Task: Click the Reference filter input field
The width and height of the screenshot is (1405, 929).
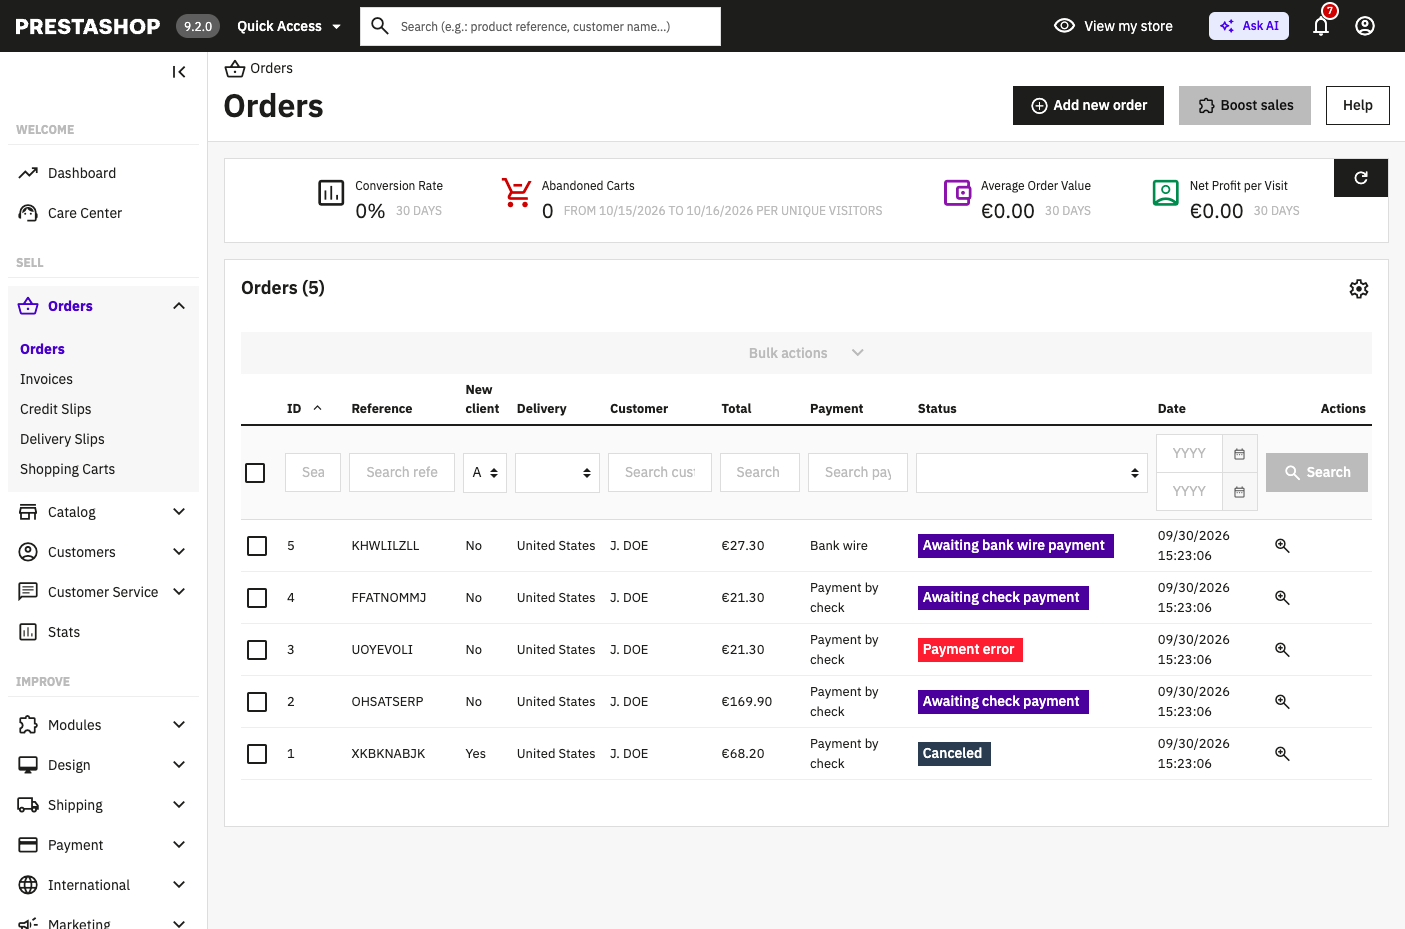Action: [x=402, y=473]
